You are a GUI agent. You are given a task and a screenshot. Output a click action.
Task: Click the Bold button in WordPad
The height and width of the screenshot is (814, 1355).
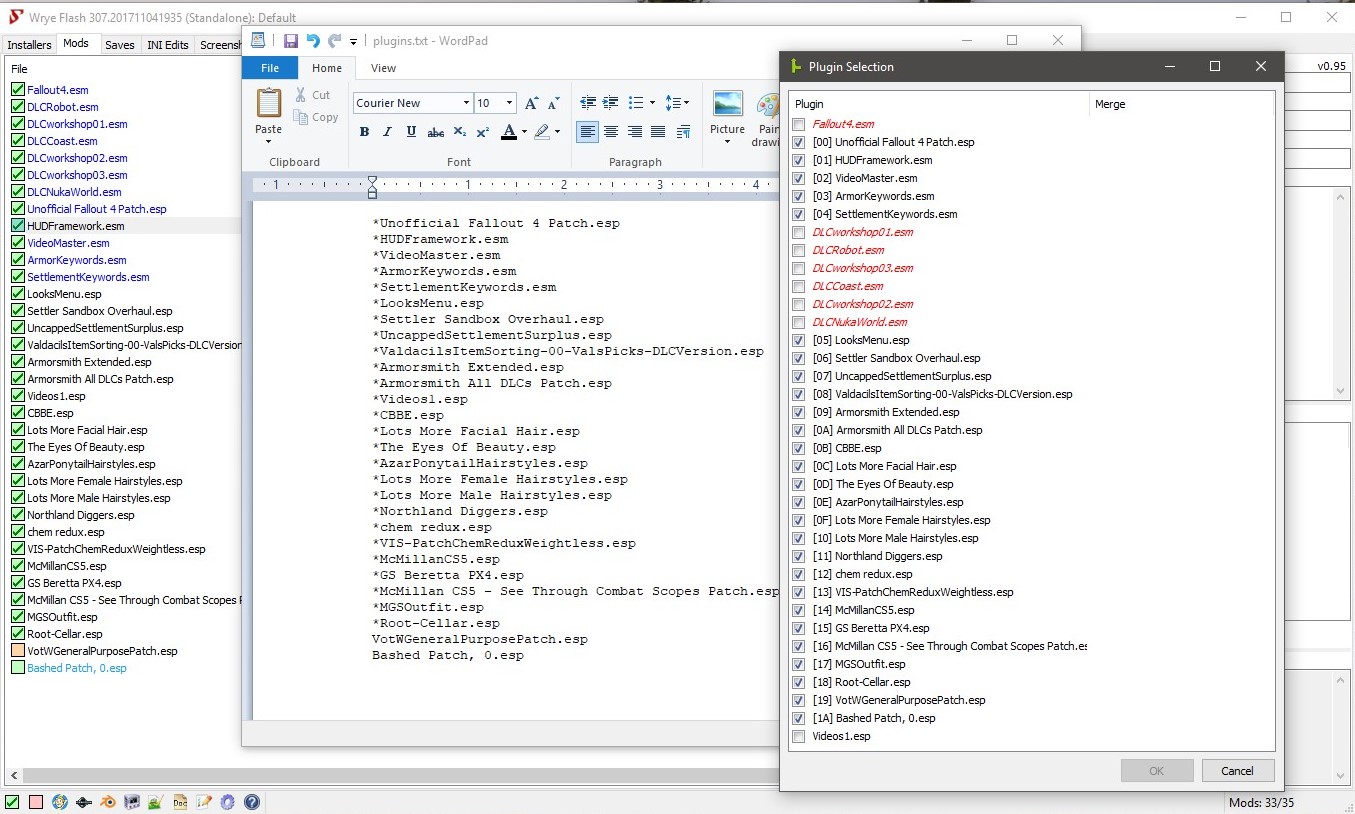click(364, 132)
